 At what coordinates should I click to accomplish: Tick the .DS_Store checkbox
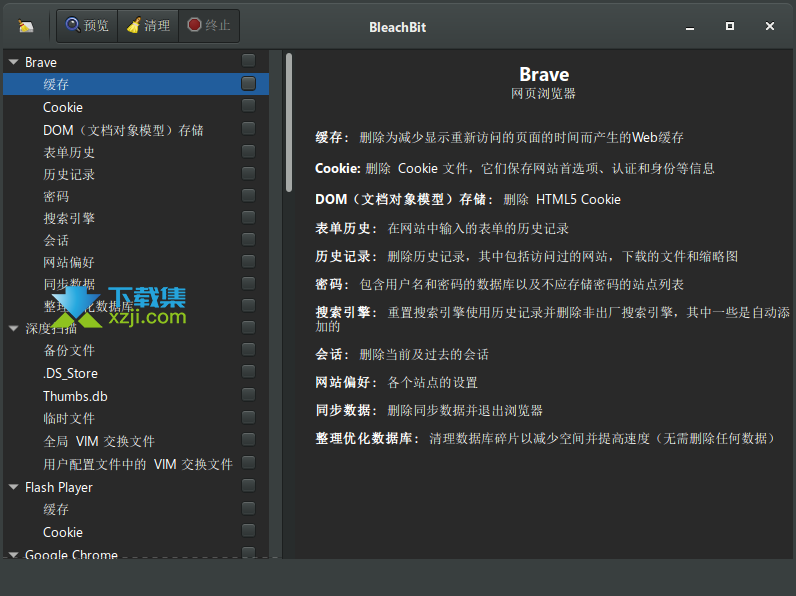[x=248, y=372]
